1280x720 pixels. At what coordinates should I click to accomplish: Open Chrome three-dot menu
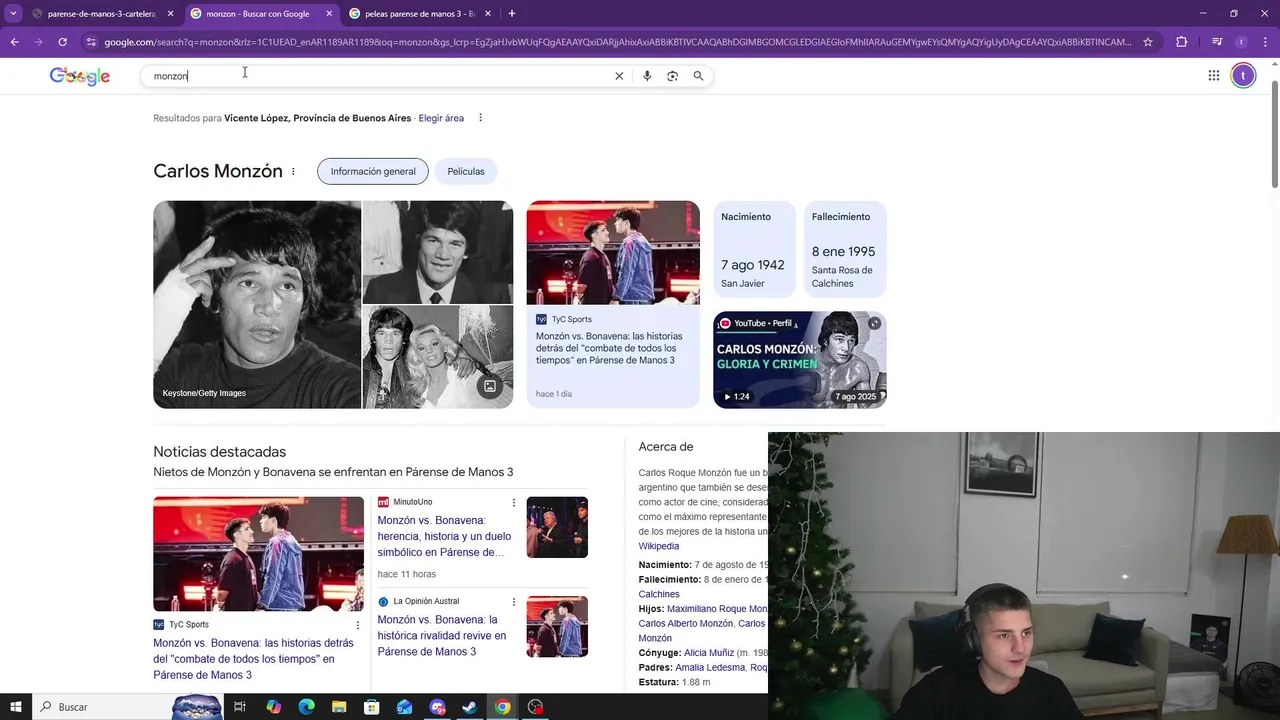pyautogui.click(x=1264, y=42)
